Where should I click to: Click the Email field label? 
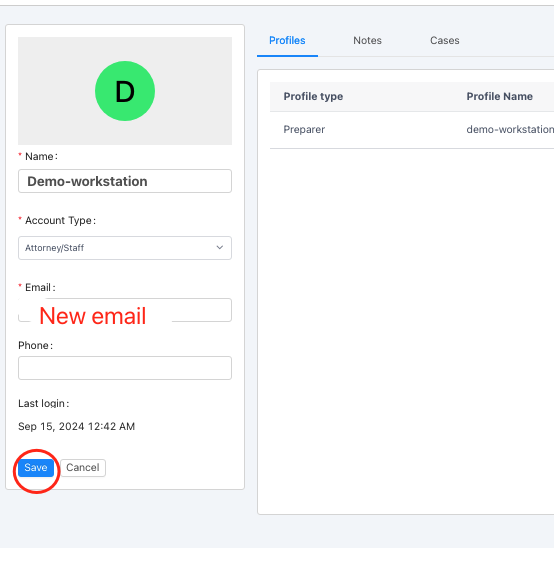point(40,287)
